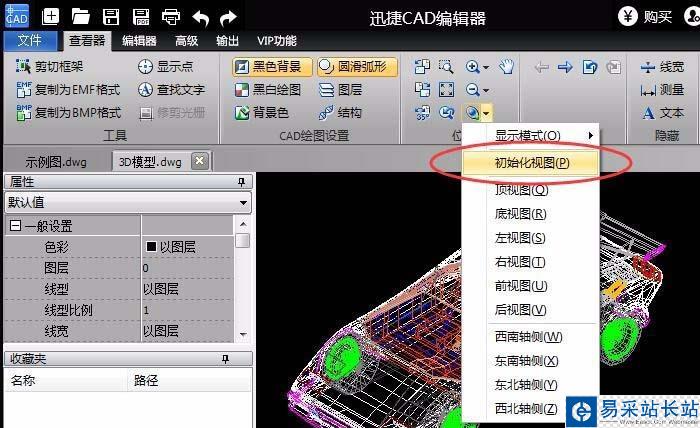The image size is (700, 428).
Task: Open 查找文字 find text tool
Action: 171,90
